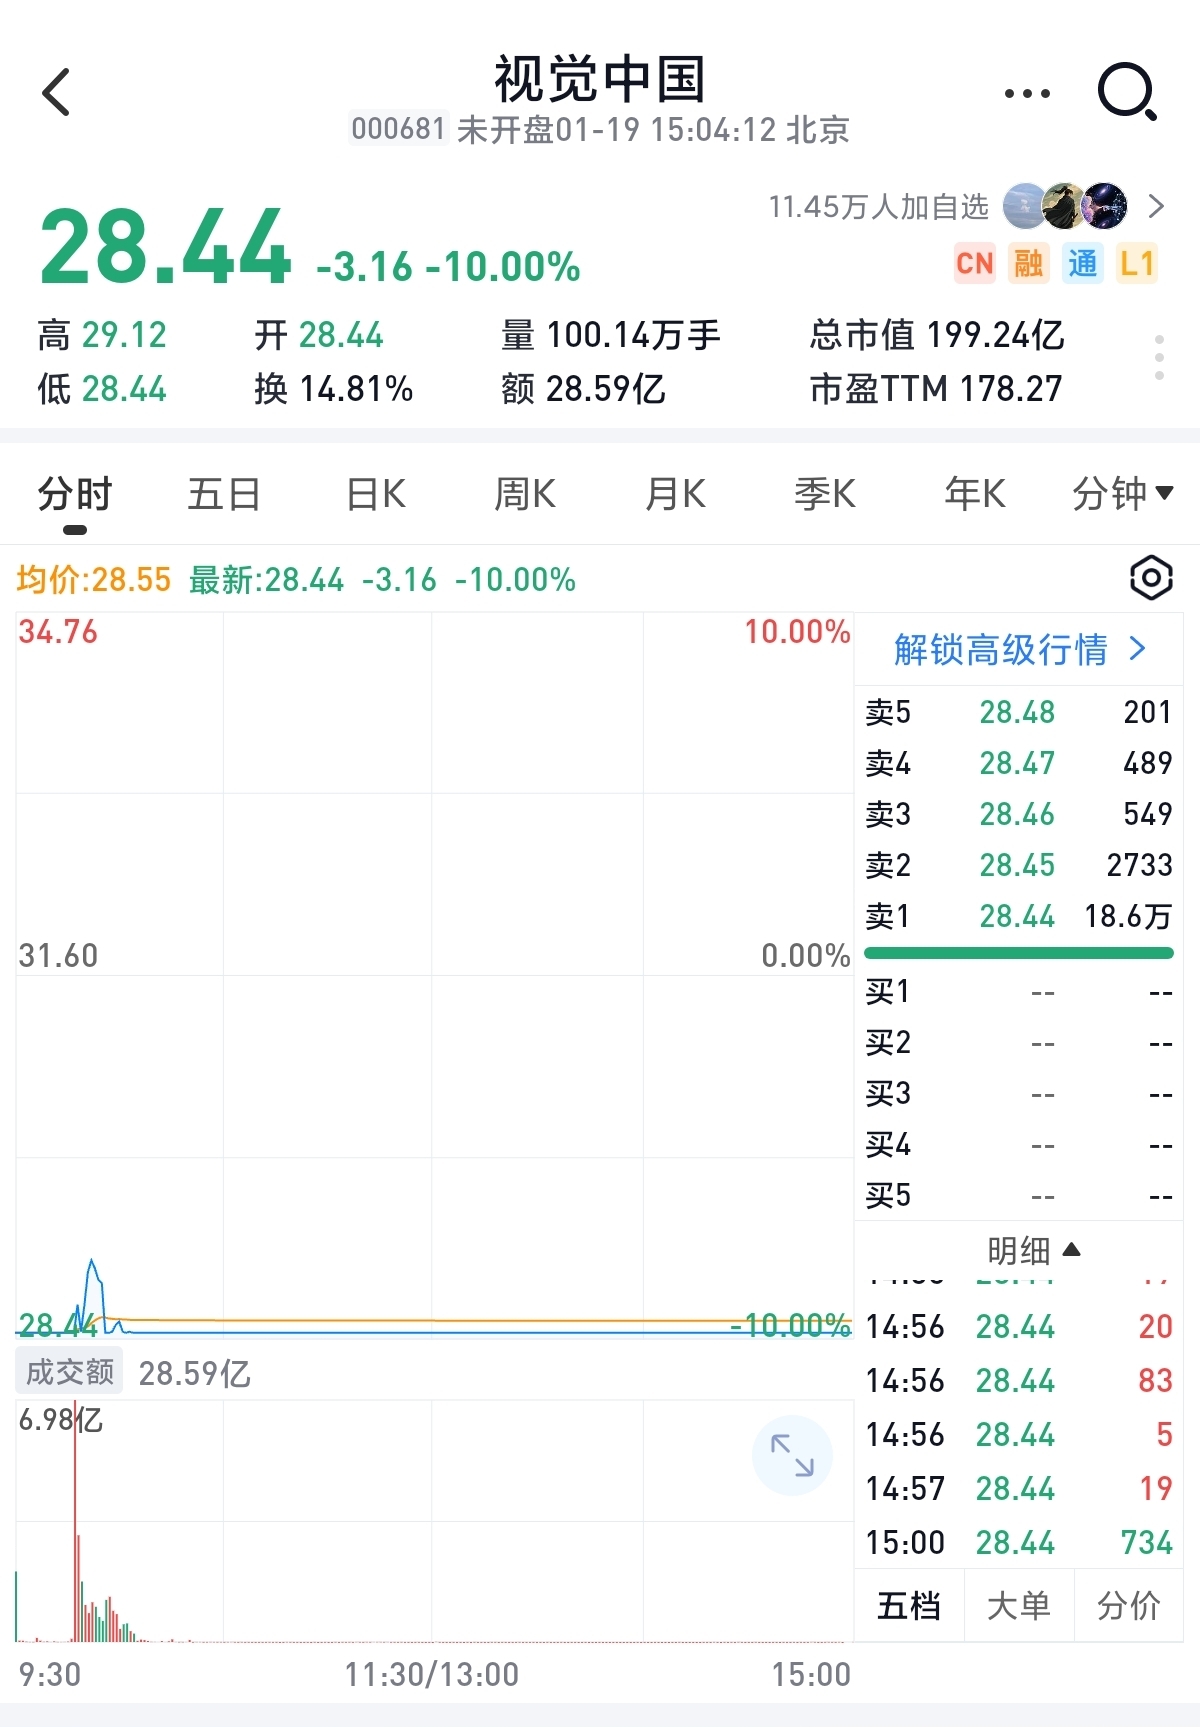
Task: Tap the 成交额 indicator button
Action: click(69, 1372)
